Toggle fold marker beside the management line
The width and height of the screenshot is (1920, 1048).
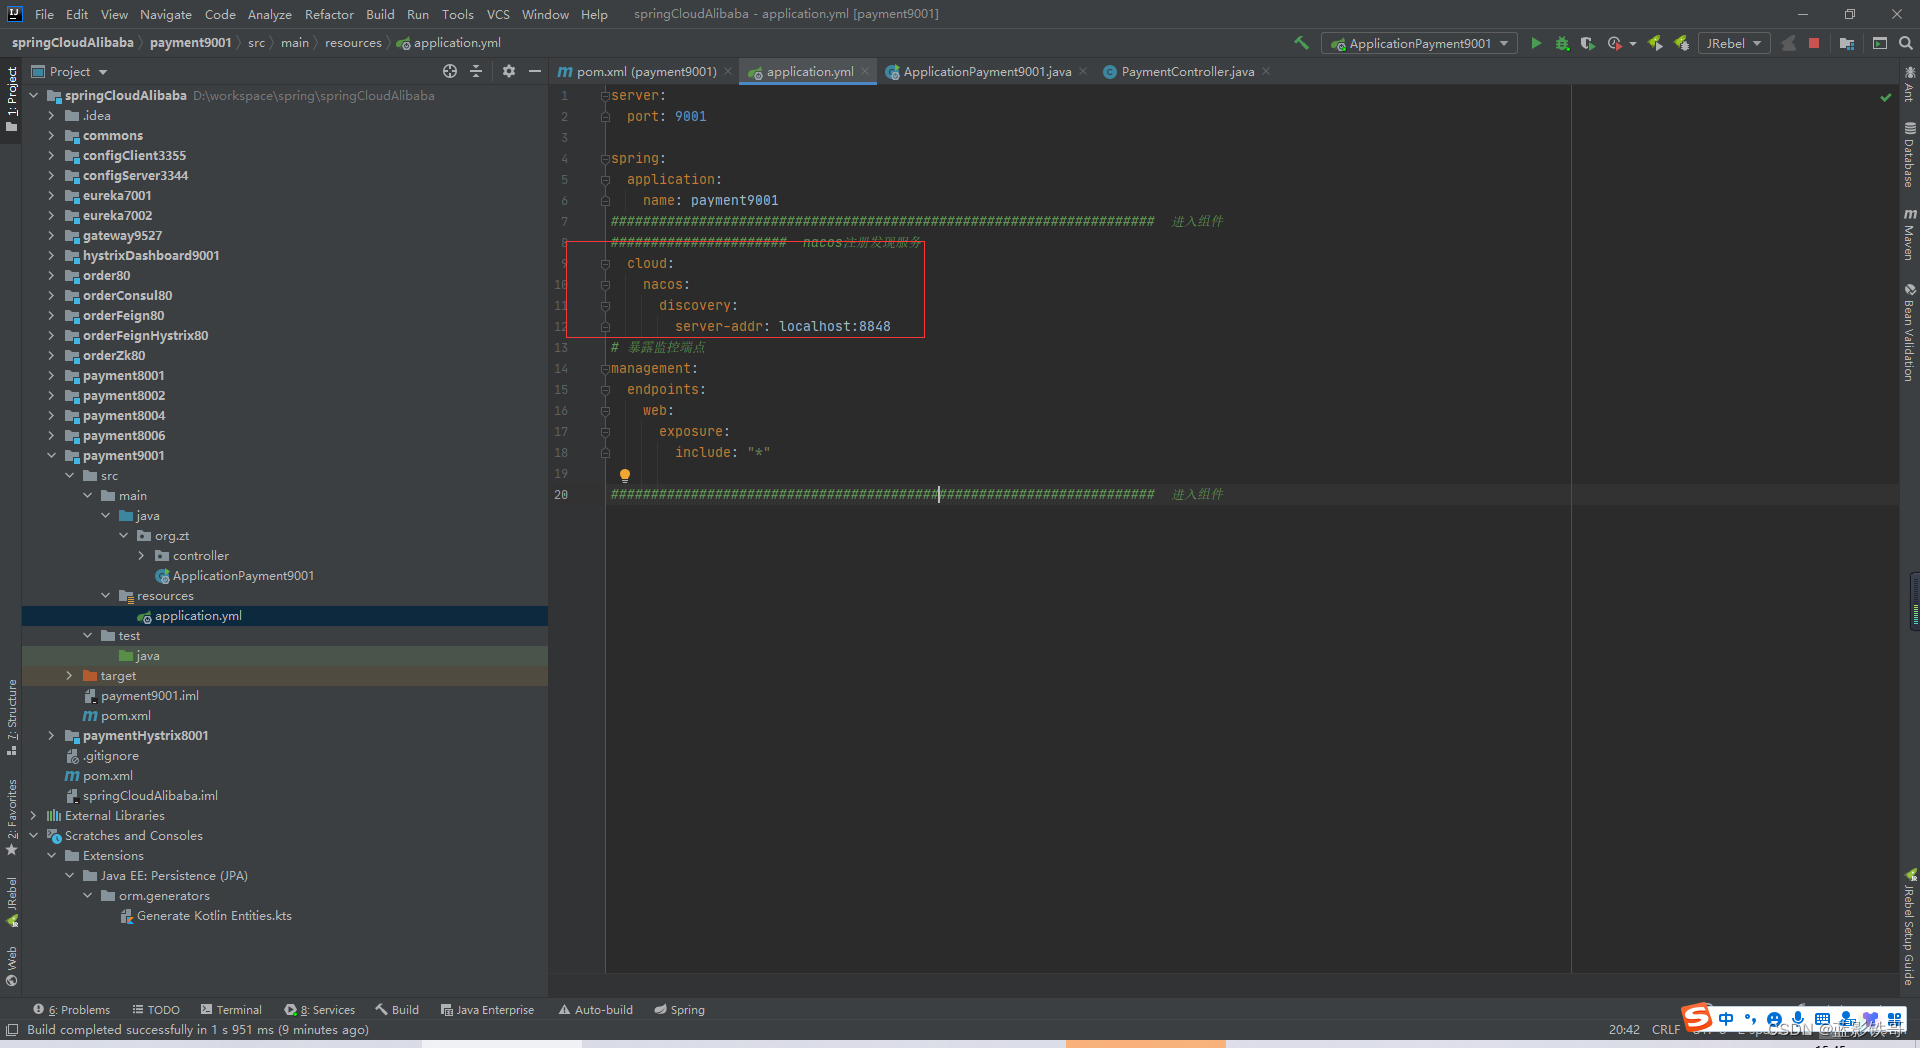[x=605, y=369]
